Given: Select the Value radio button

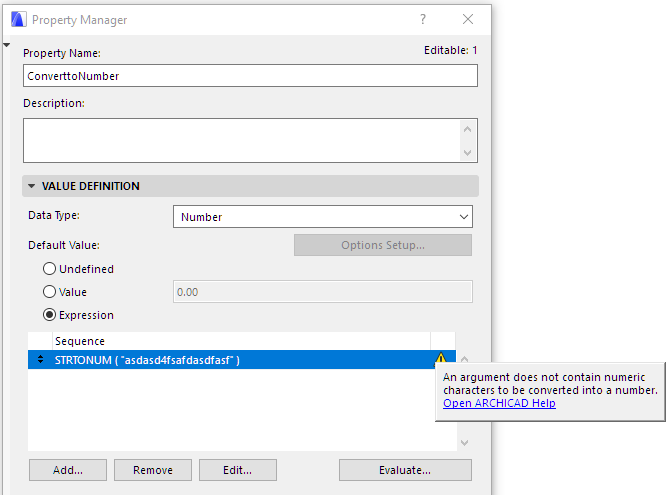Looking at the screenshot, I should [49, 292].
